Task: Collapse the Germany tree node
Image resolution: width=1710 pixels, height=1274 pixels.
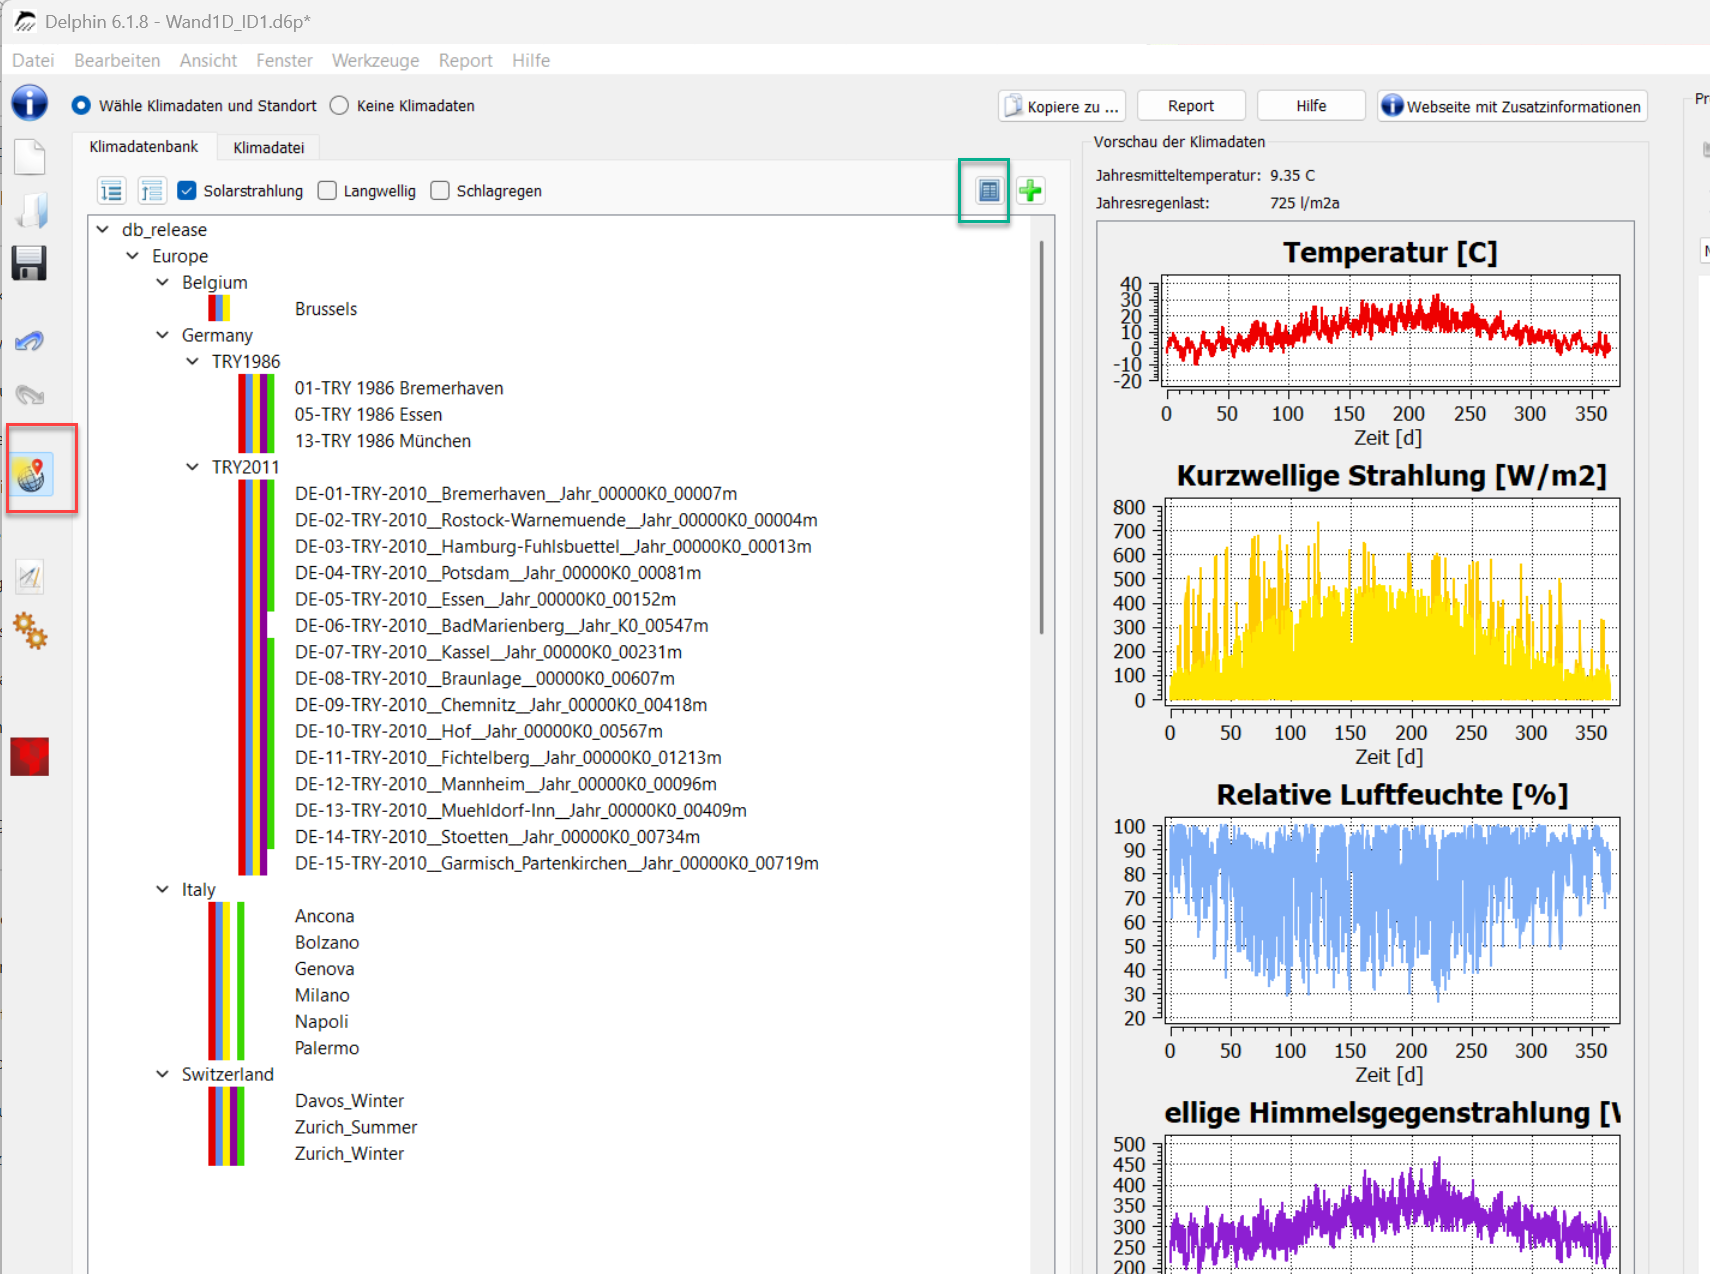Action: [x=163, y=335]
